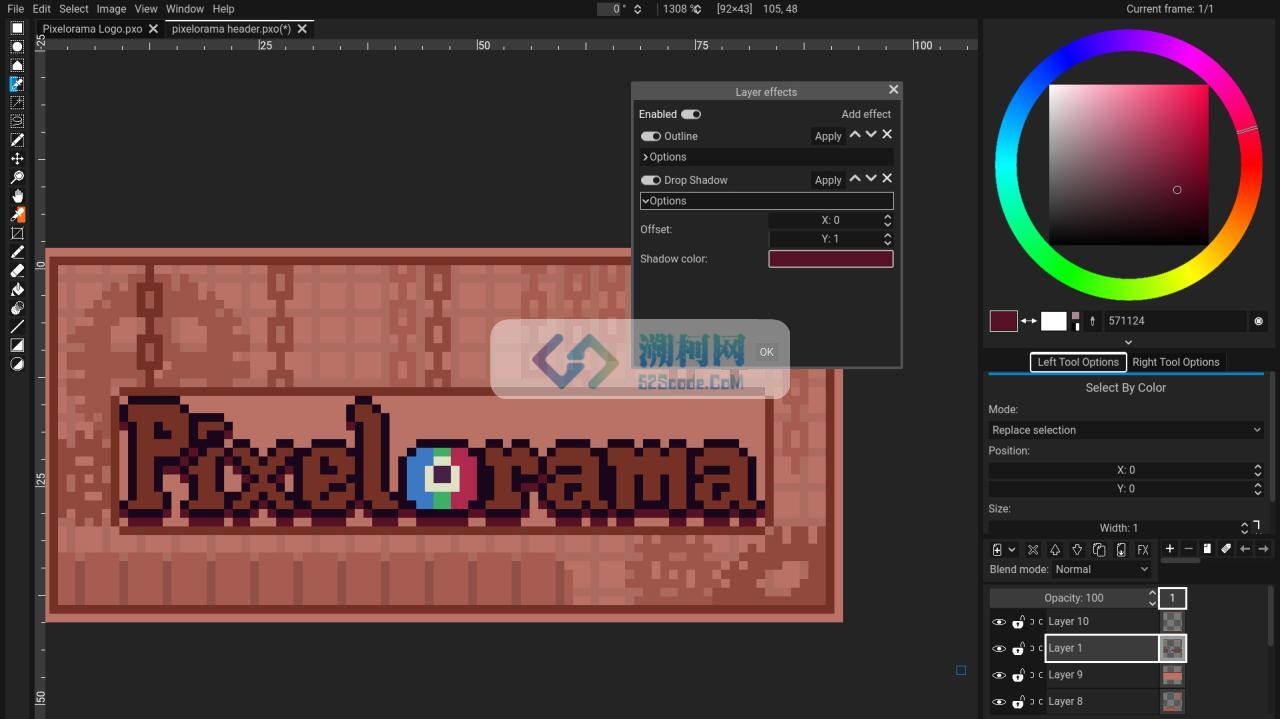Expand color picker options chevron below hex
The width and height of the screenshot is (1280, 719).
pos(1129,342)
